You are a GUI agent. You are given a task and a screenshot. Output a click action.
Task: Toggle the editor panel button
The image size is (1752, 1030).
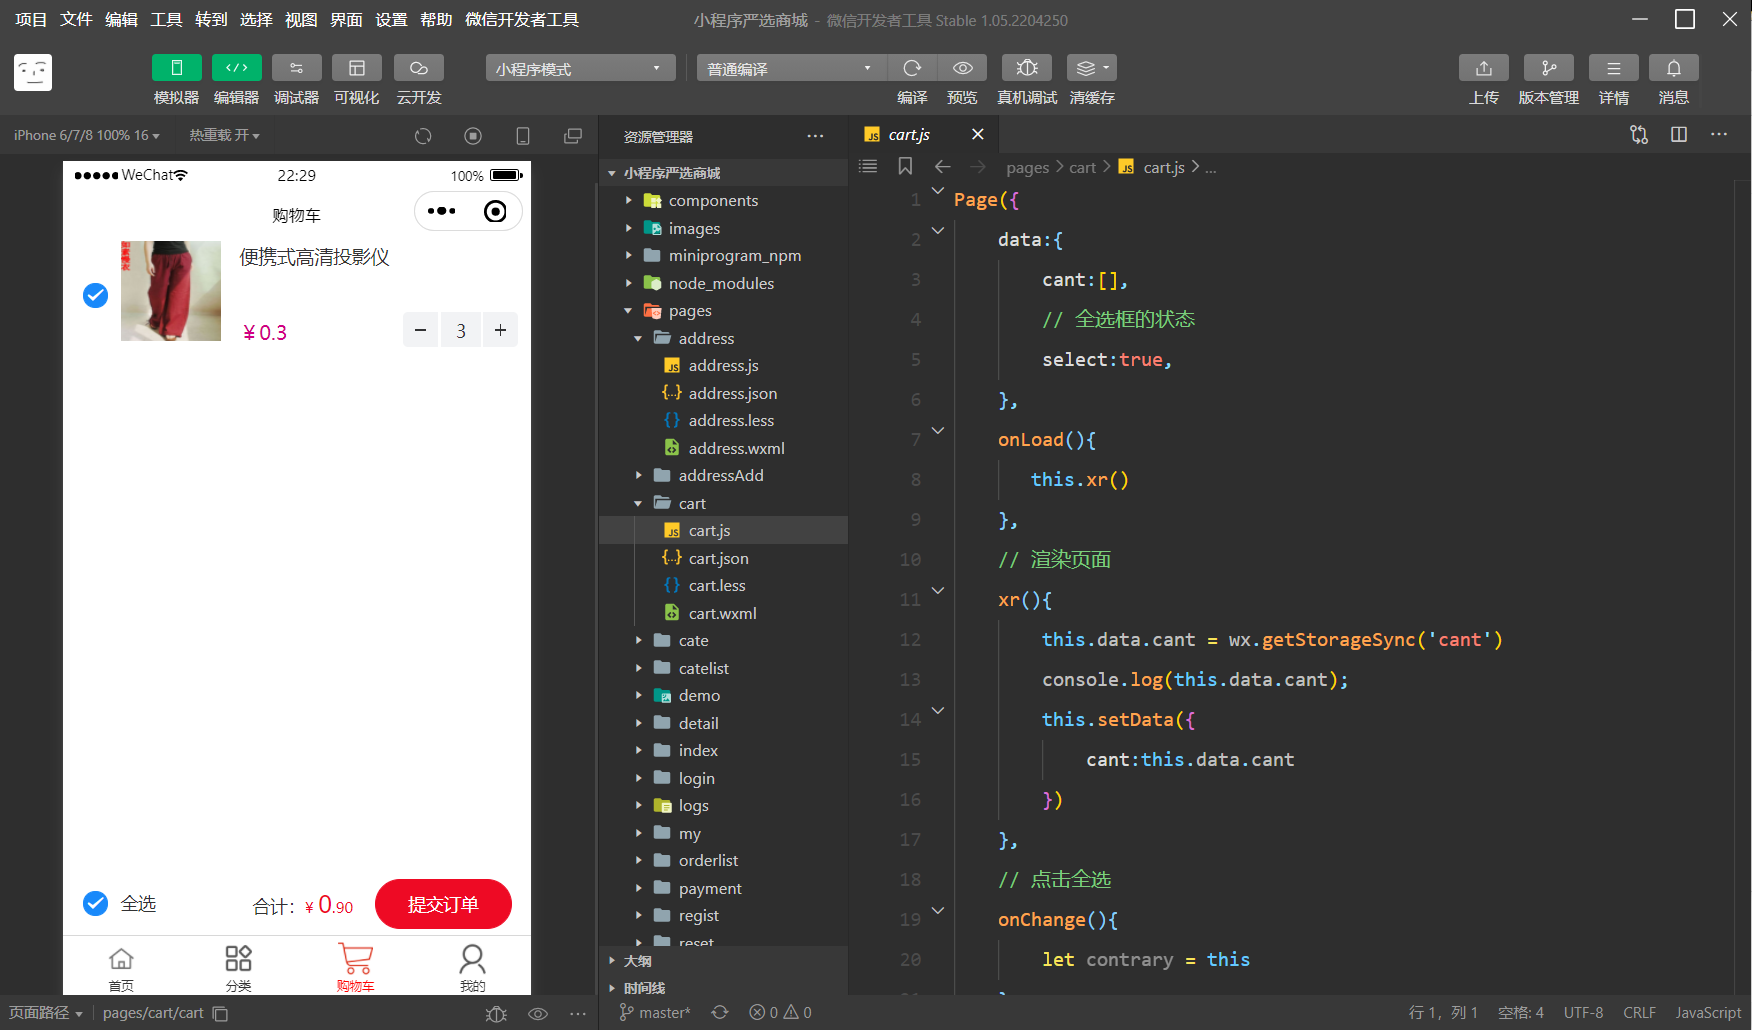pyautogui.click(x=237, y=68)
